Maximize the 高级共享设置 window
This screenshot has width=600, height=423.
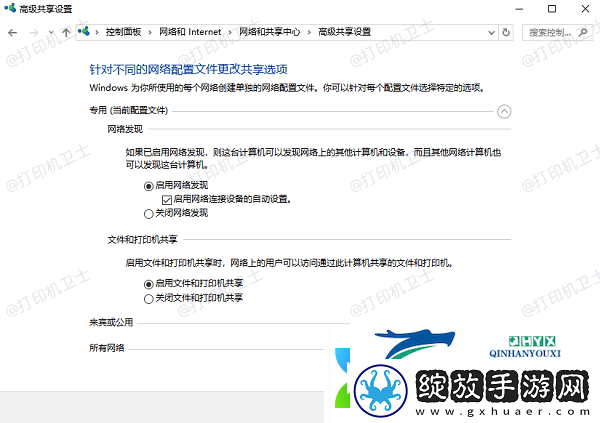coord(552,9)
